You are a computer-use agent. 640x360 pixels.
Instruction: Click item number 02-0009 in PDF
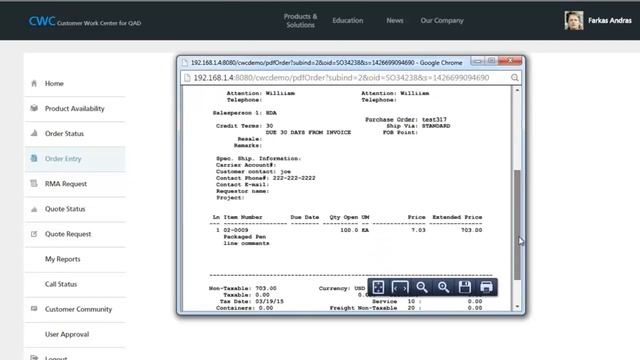coord(236,230)
